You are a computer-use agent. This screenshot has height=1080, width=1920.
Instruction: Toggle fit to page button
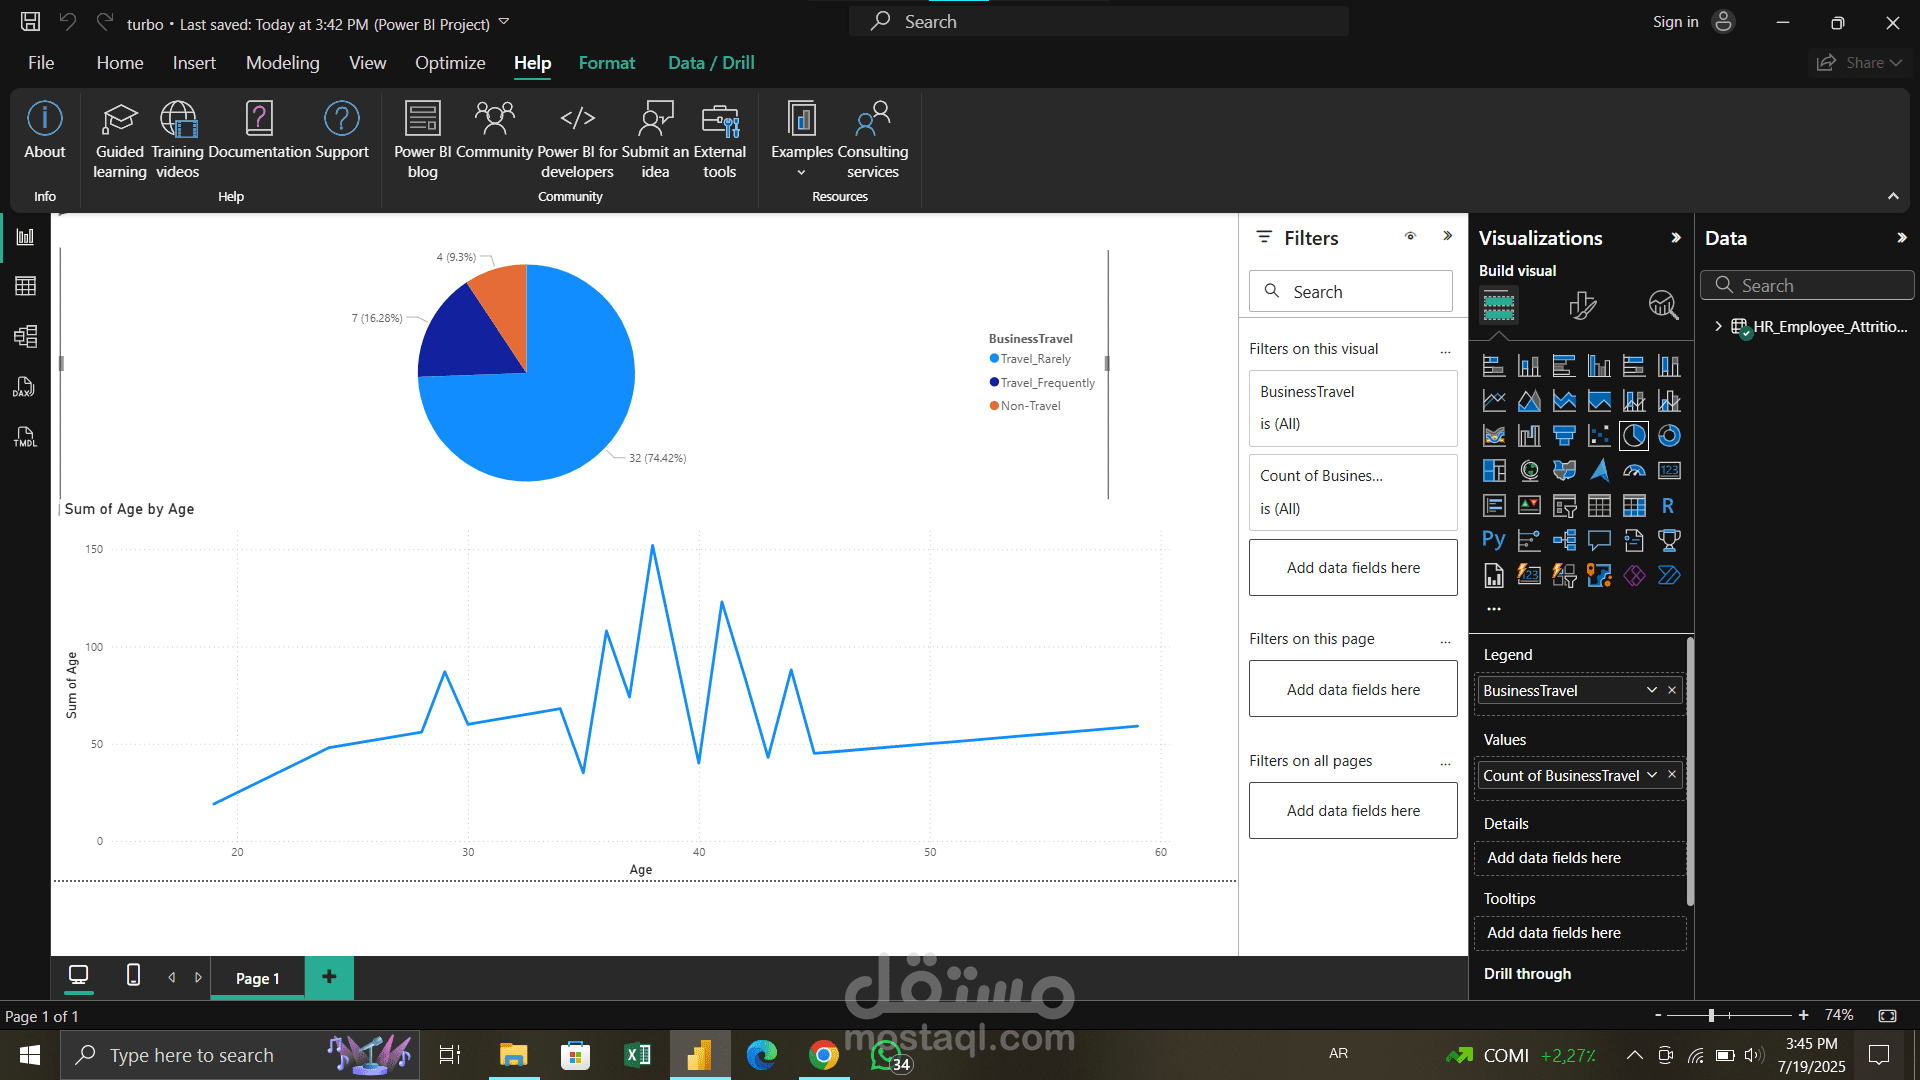point(1887,1015)
